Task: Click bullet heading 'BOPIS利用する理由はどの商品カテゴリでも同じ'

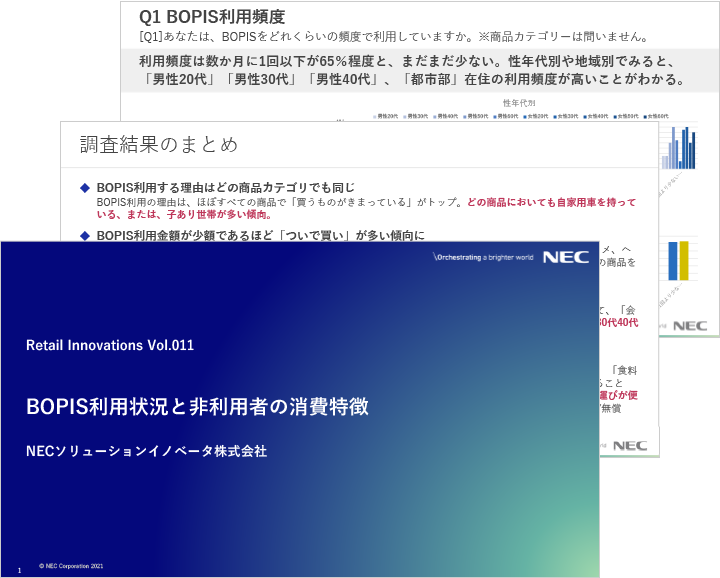Action: click(225, 187)
